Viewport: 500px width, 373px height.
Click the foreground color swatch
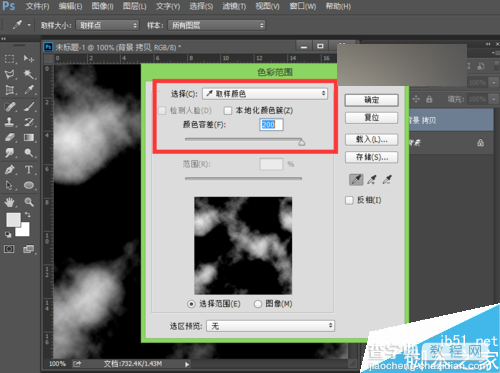click(13, 220)
